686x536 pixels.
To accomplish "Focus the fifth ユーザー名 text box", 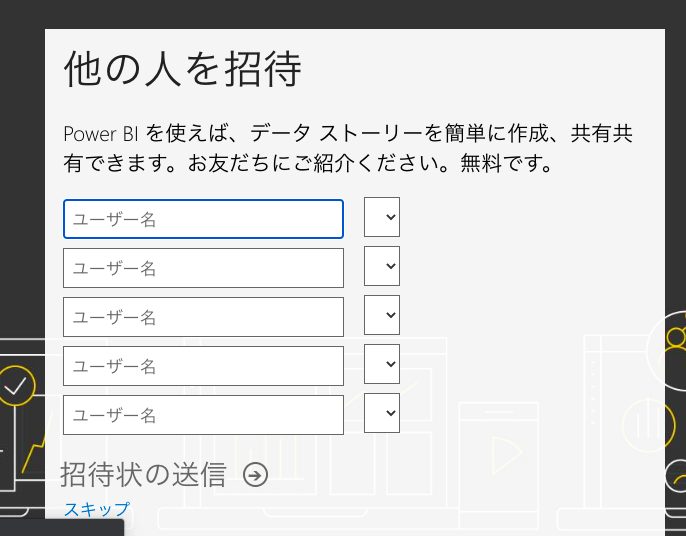I will coord(203,415).
